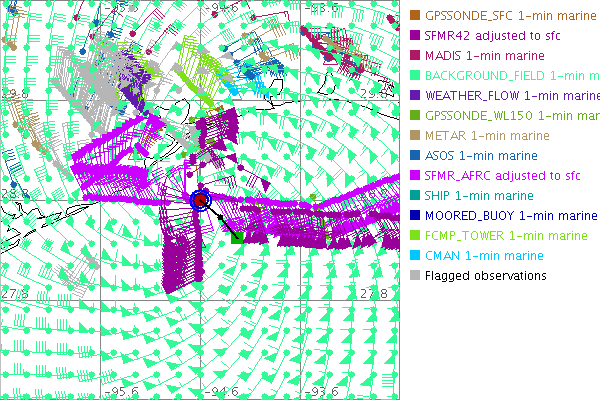Select the MADIS magenta legend square
The height and width of the screenshot is (400, 600).
415,55
